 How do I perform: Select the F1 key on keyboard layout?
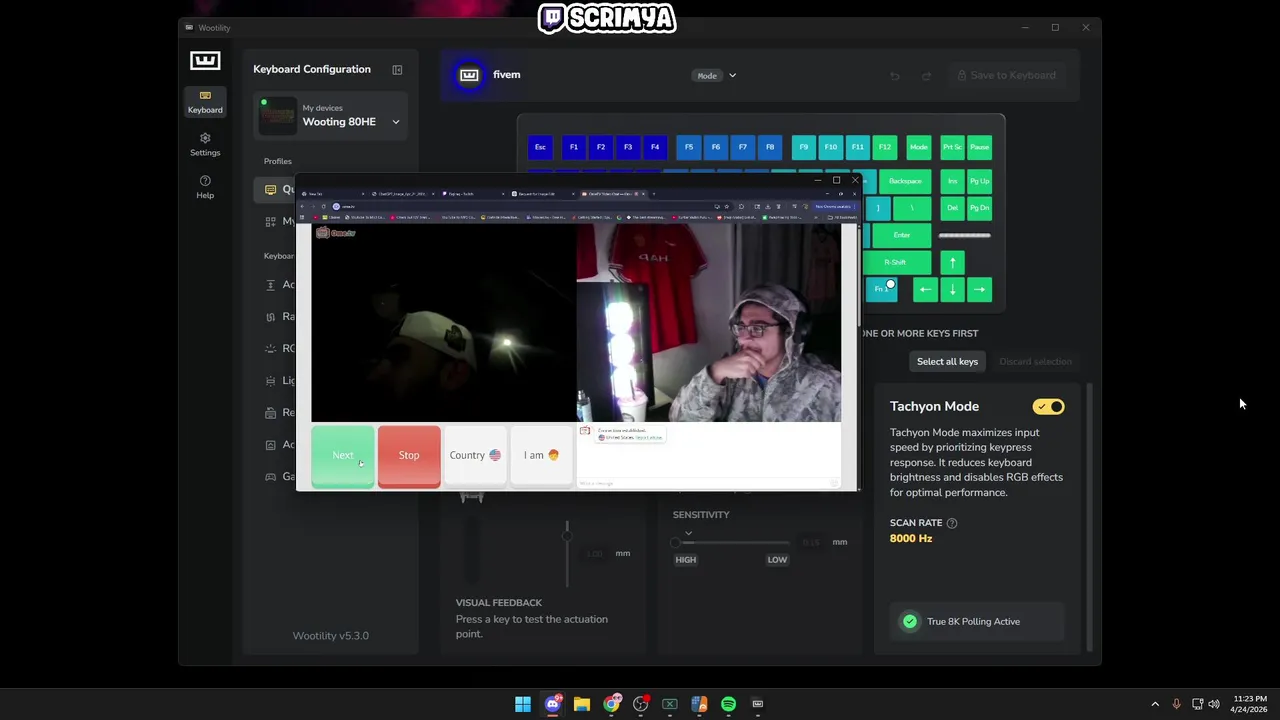[574, 147]
